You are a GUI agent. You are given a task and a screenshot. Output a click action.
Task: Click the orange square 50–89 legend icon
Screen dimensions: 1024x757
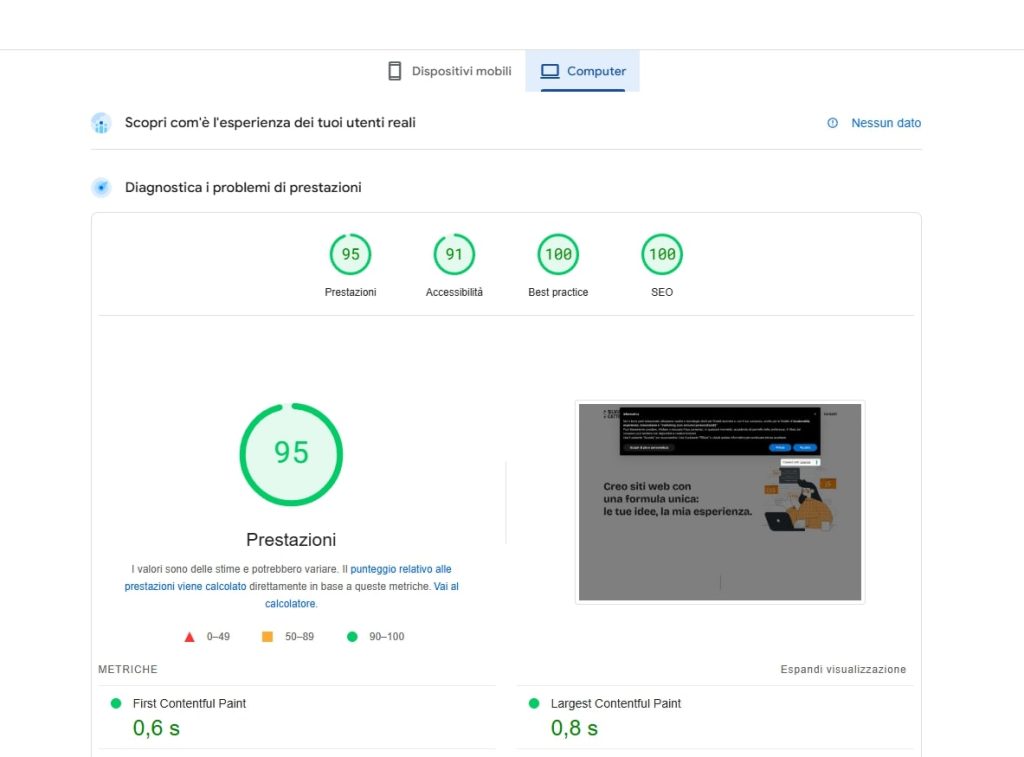click(267, 636)
